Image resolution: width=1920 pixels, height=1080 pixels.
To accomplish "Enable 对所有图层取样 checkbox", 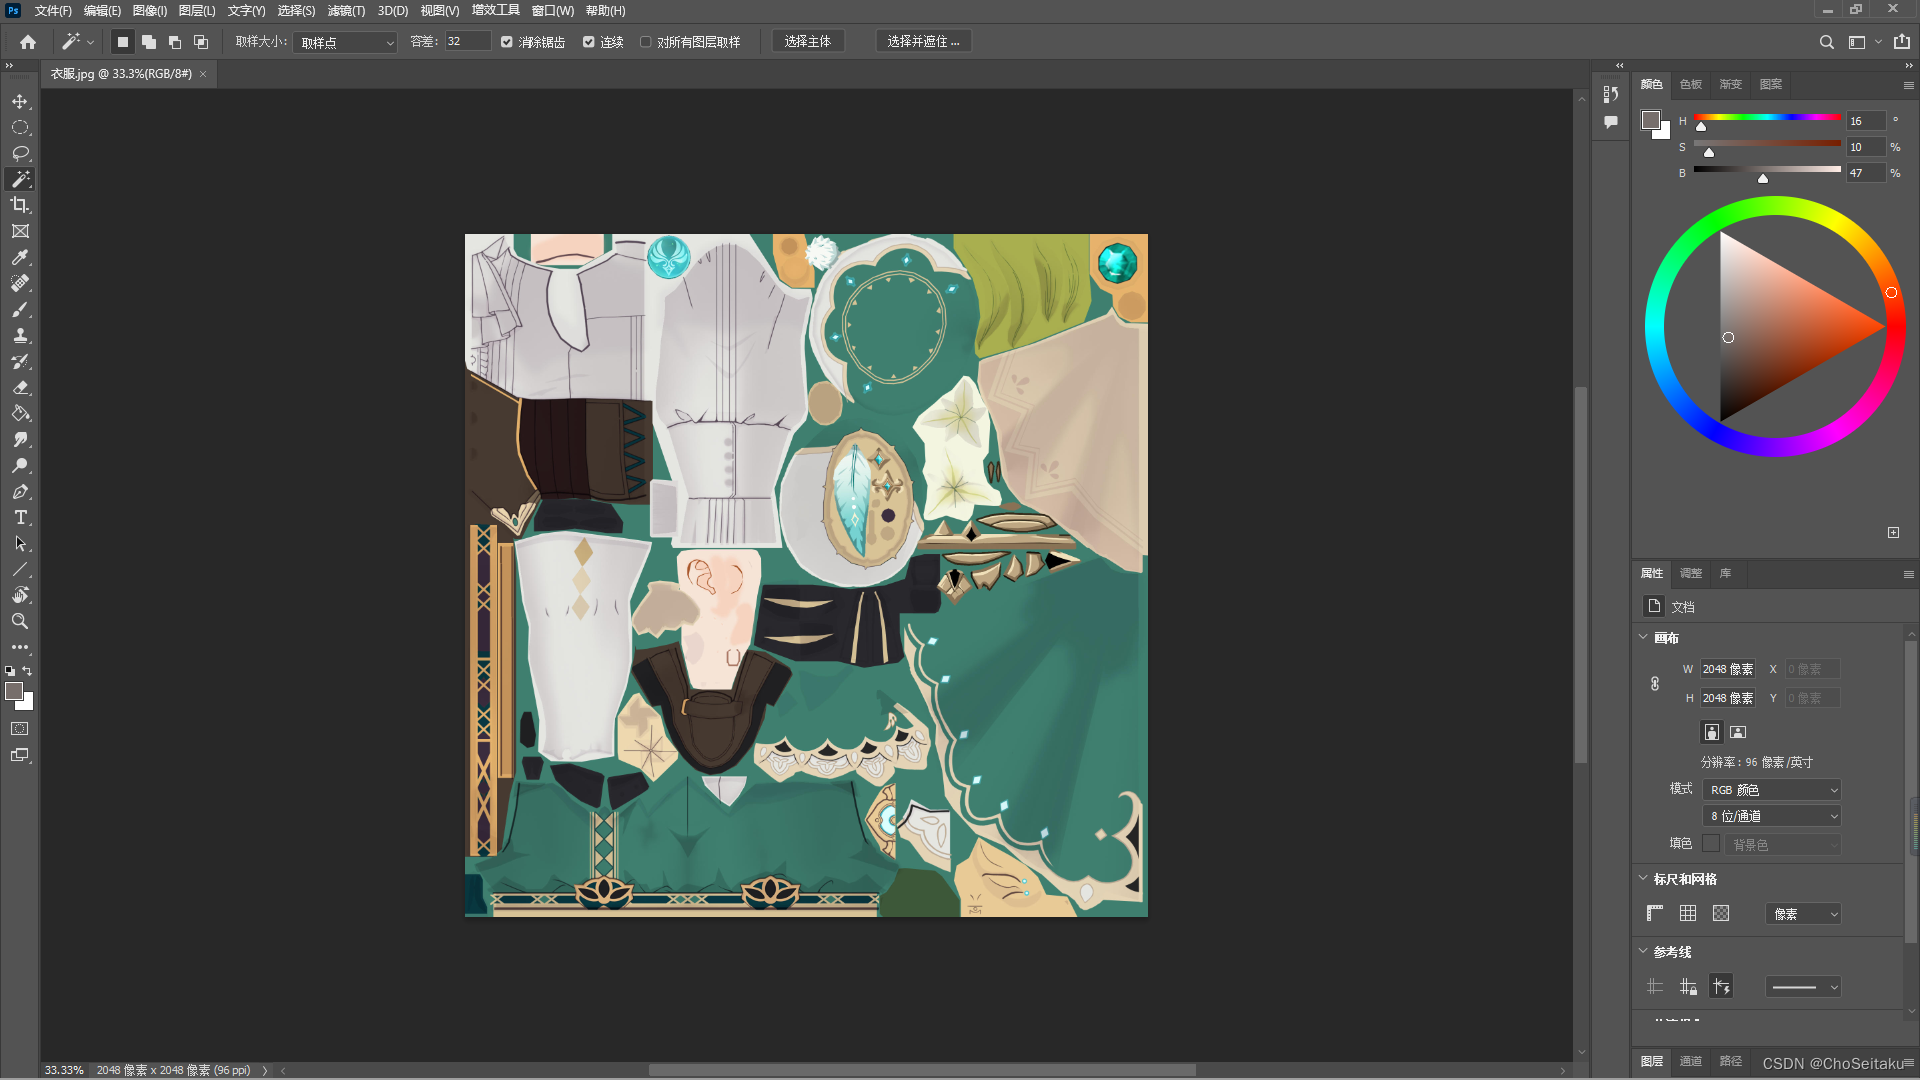I will click(646, 42).
